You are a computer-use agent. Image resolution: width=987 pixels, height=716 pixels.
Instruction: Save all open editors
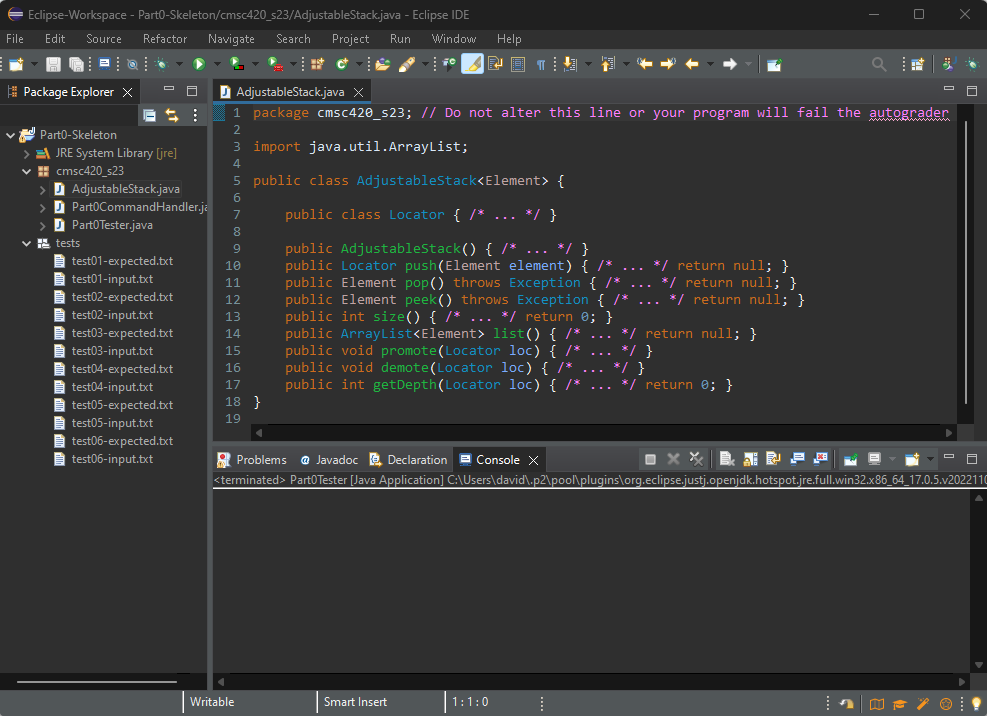(74, 63)
